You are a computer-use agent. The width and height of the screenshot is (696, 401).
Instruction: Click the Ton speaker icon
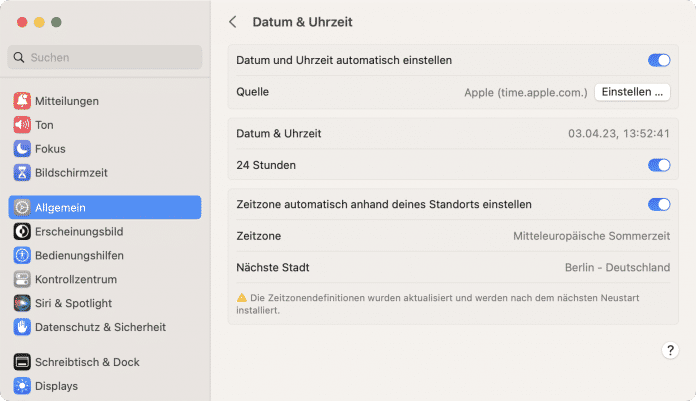22,125
